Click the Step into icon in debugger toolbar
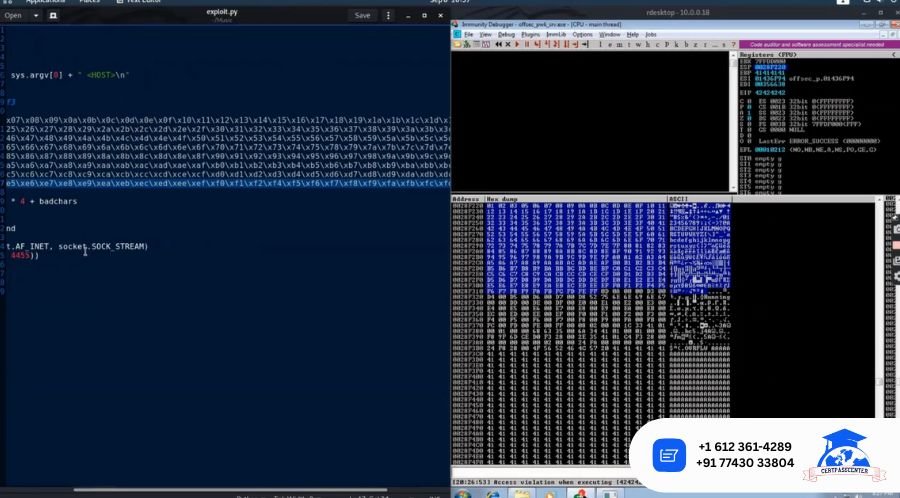This screenshot has height=498, width=900. [537, 45]
